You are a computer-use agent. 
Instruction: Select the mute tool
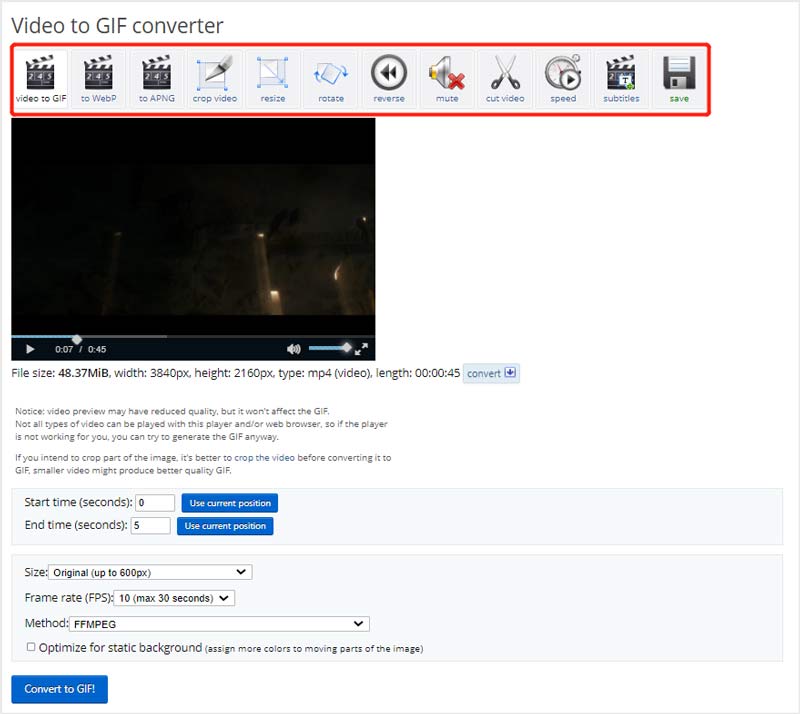(x=446, y=78)
